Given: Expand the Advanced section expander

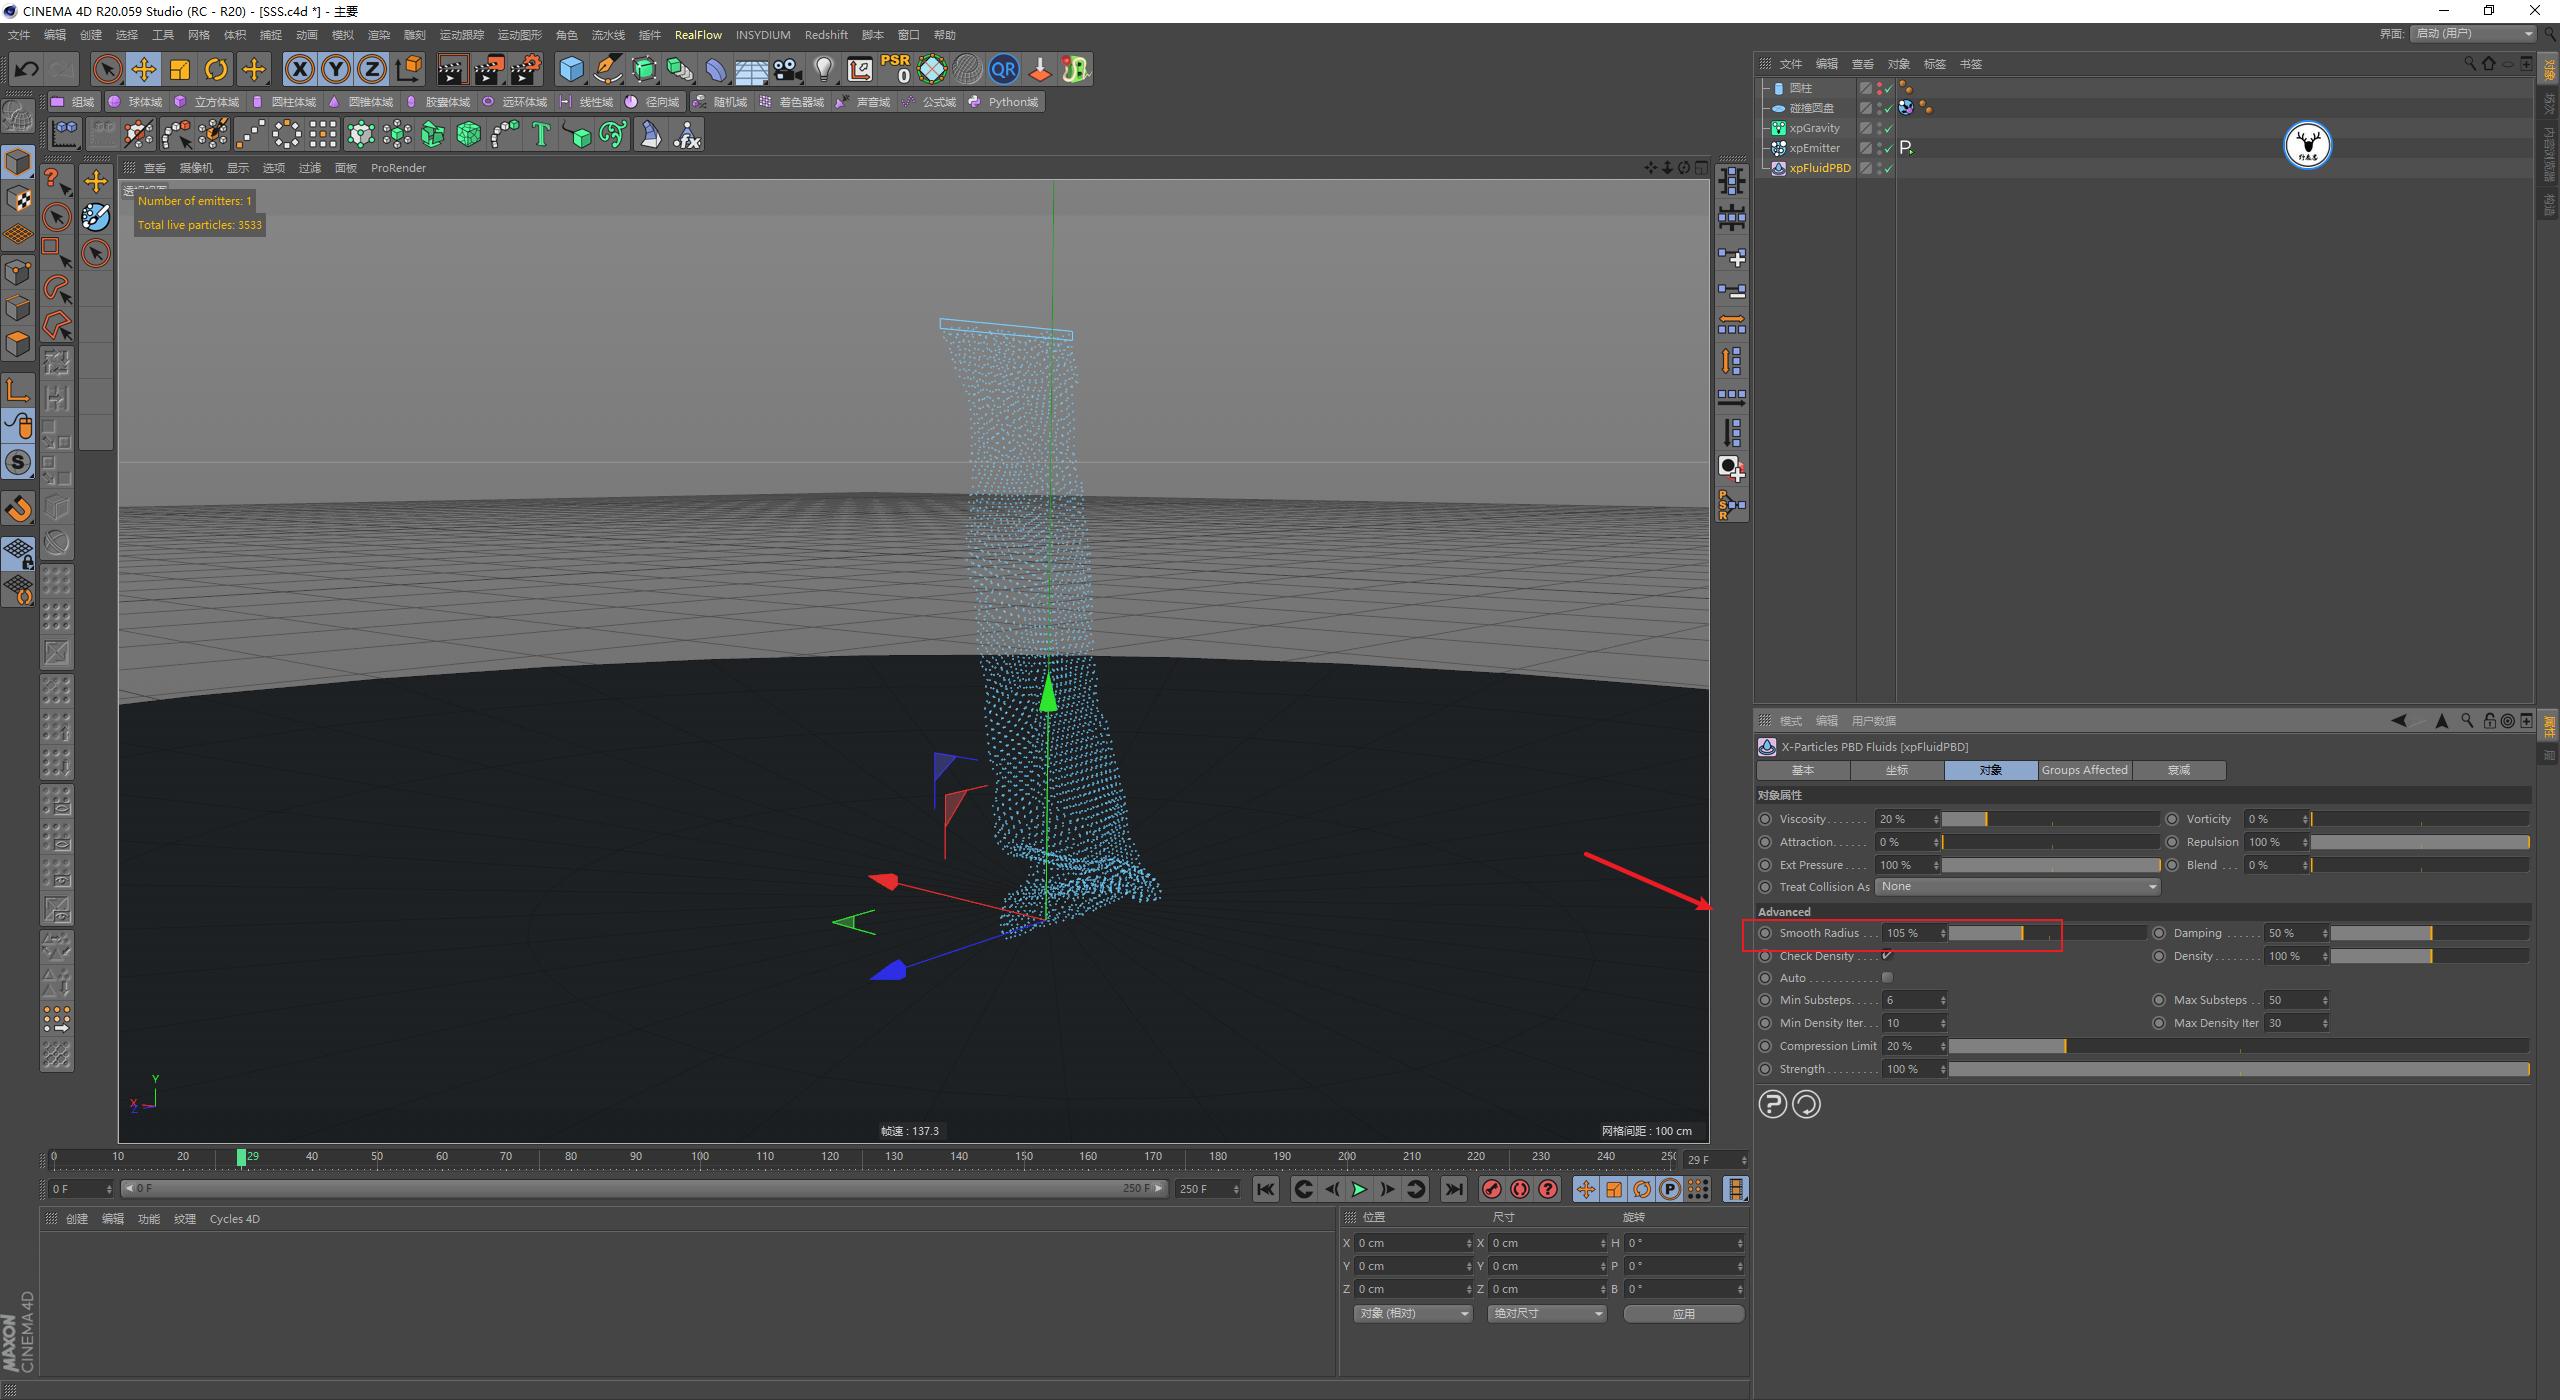Looking at the screenshot, I should coord(1786,910).
